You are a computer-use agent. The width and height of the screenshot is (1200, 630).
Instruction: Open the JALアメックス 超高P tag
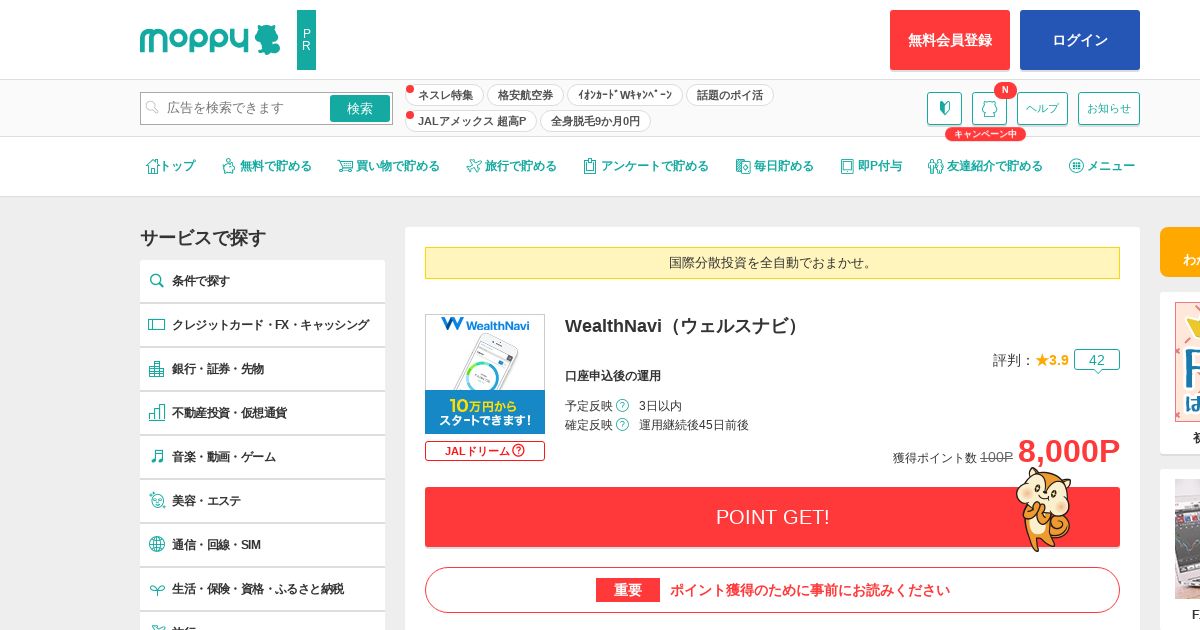tap(471, 121)
